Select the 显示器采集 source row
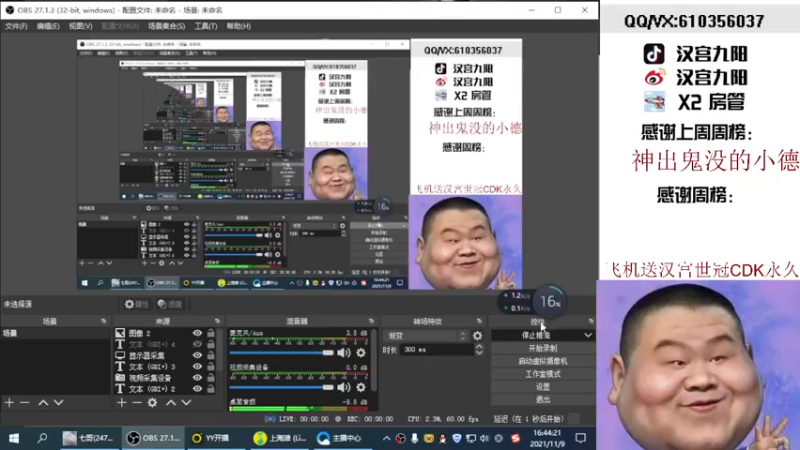This screenshot has width=800, height=450. tap(165, 356)
